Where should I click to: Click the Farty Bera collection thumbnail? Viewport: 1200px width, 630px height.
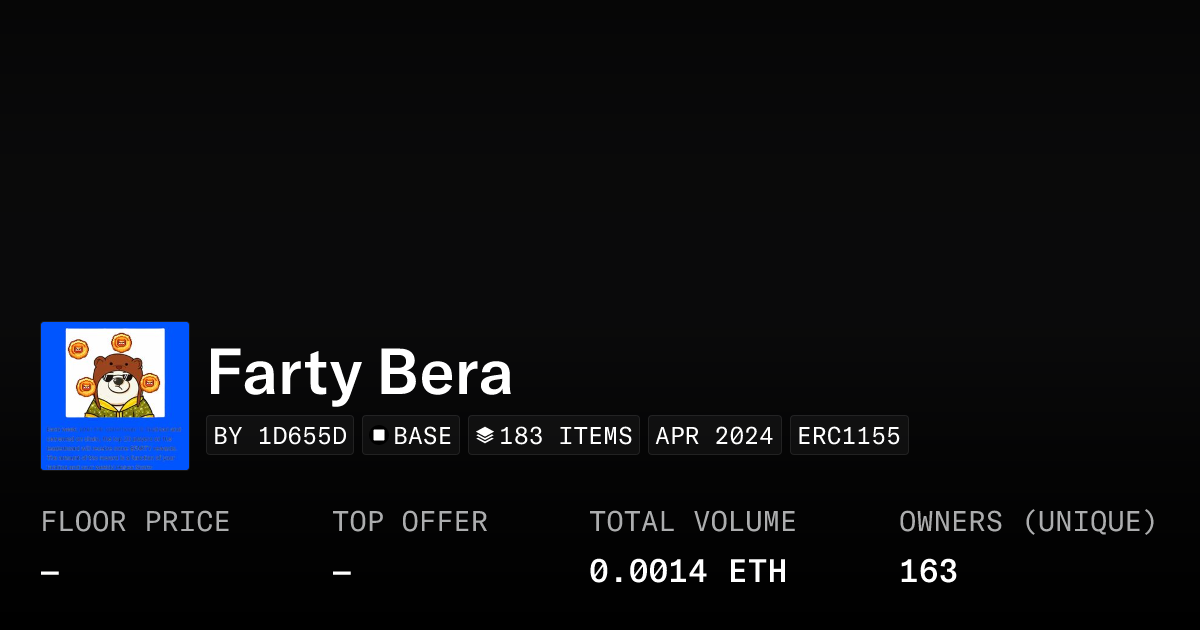coord(115,396)
